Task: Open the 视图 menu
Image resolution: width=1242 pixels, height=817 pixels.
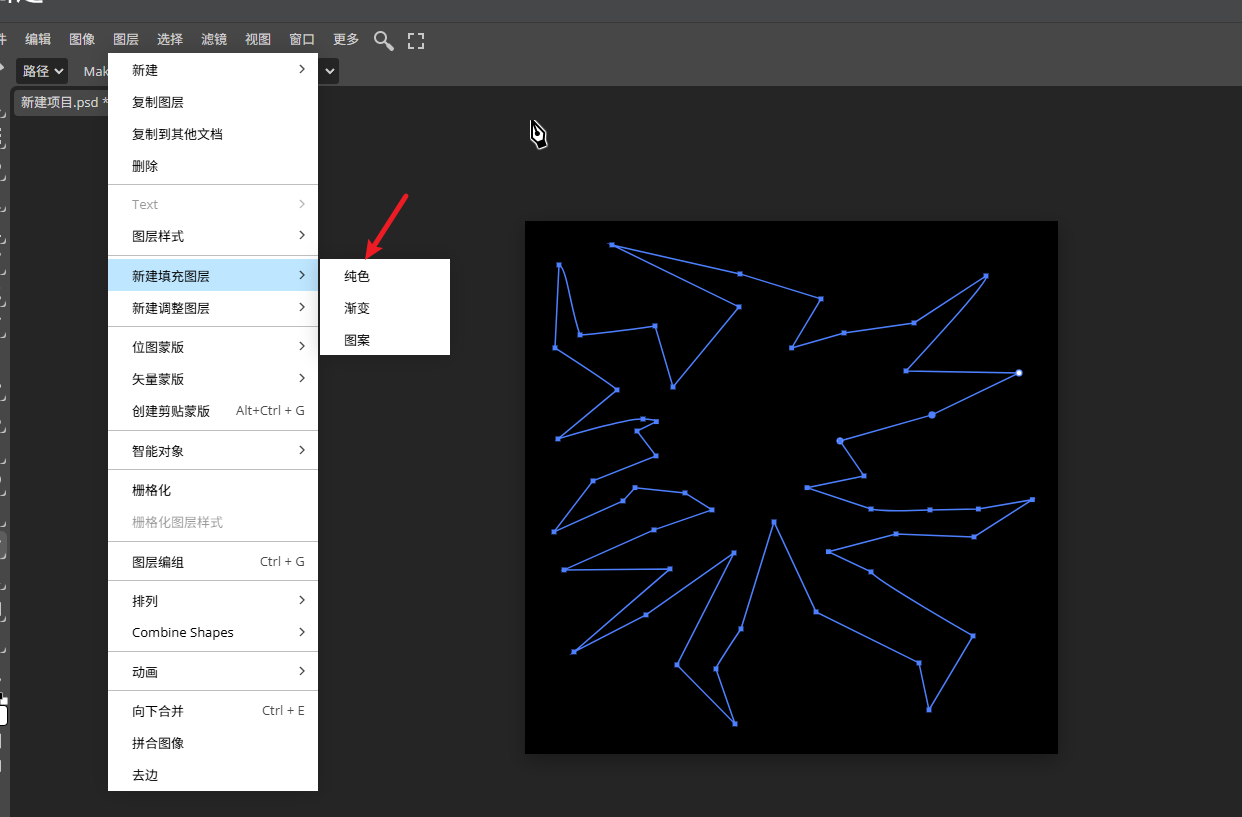Action: click(258, 39)
